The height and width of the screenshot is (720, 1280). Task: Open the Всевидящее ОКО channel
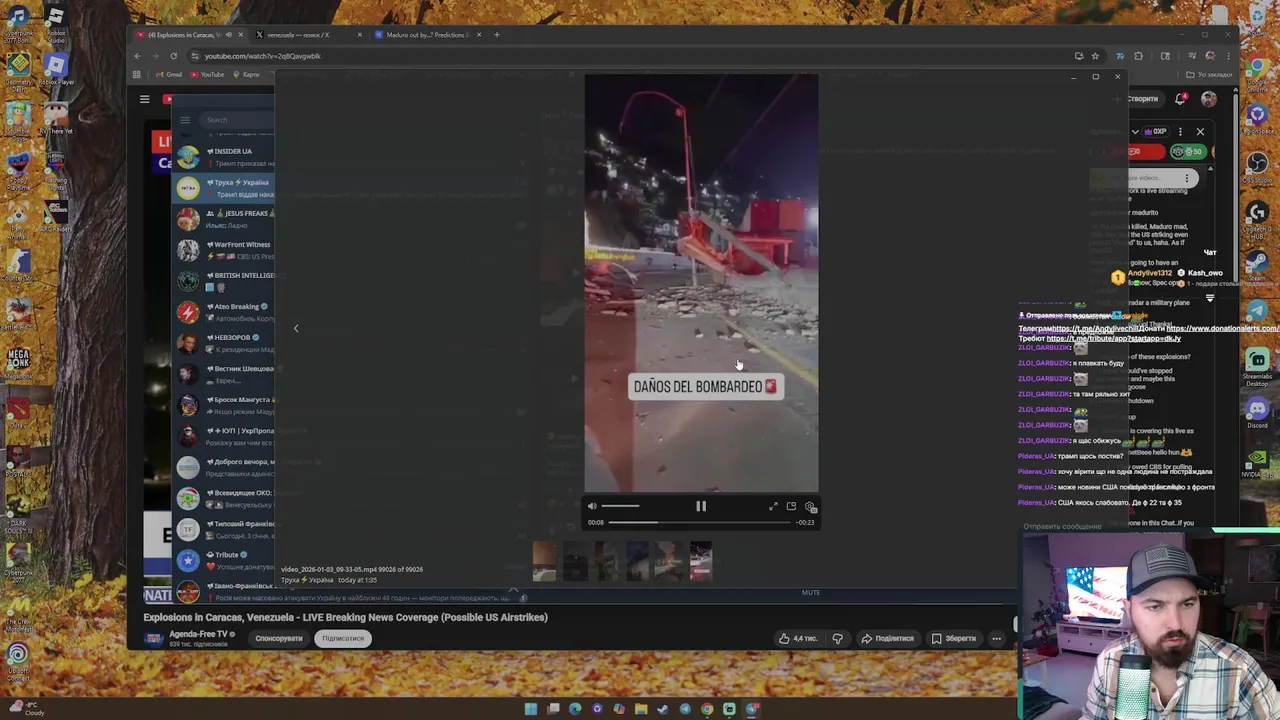point(224,498)
